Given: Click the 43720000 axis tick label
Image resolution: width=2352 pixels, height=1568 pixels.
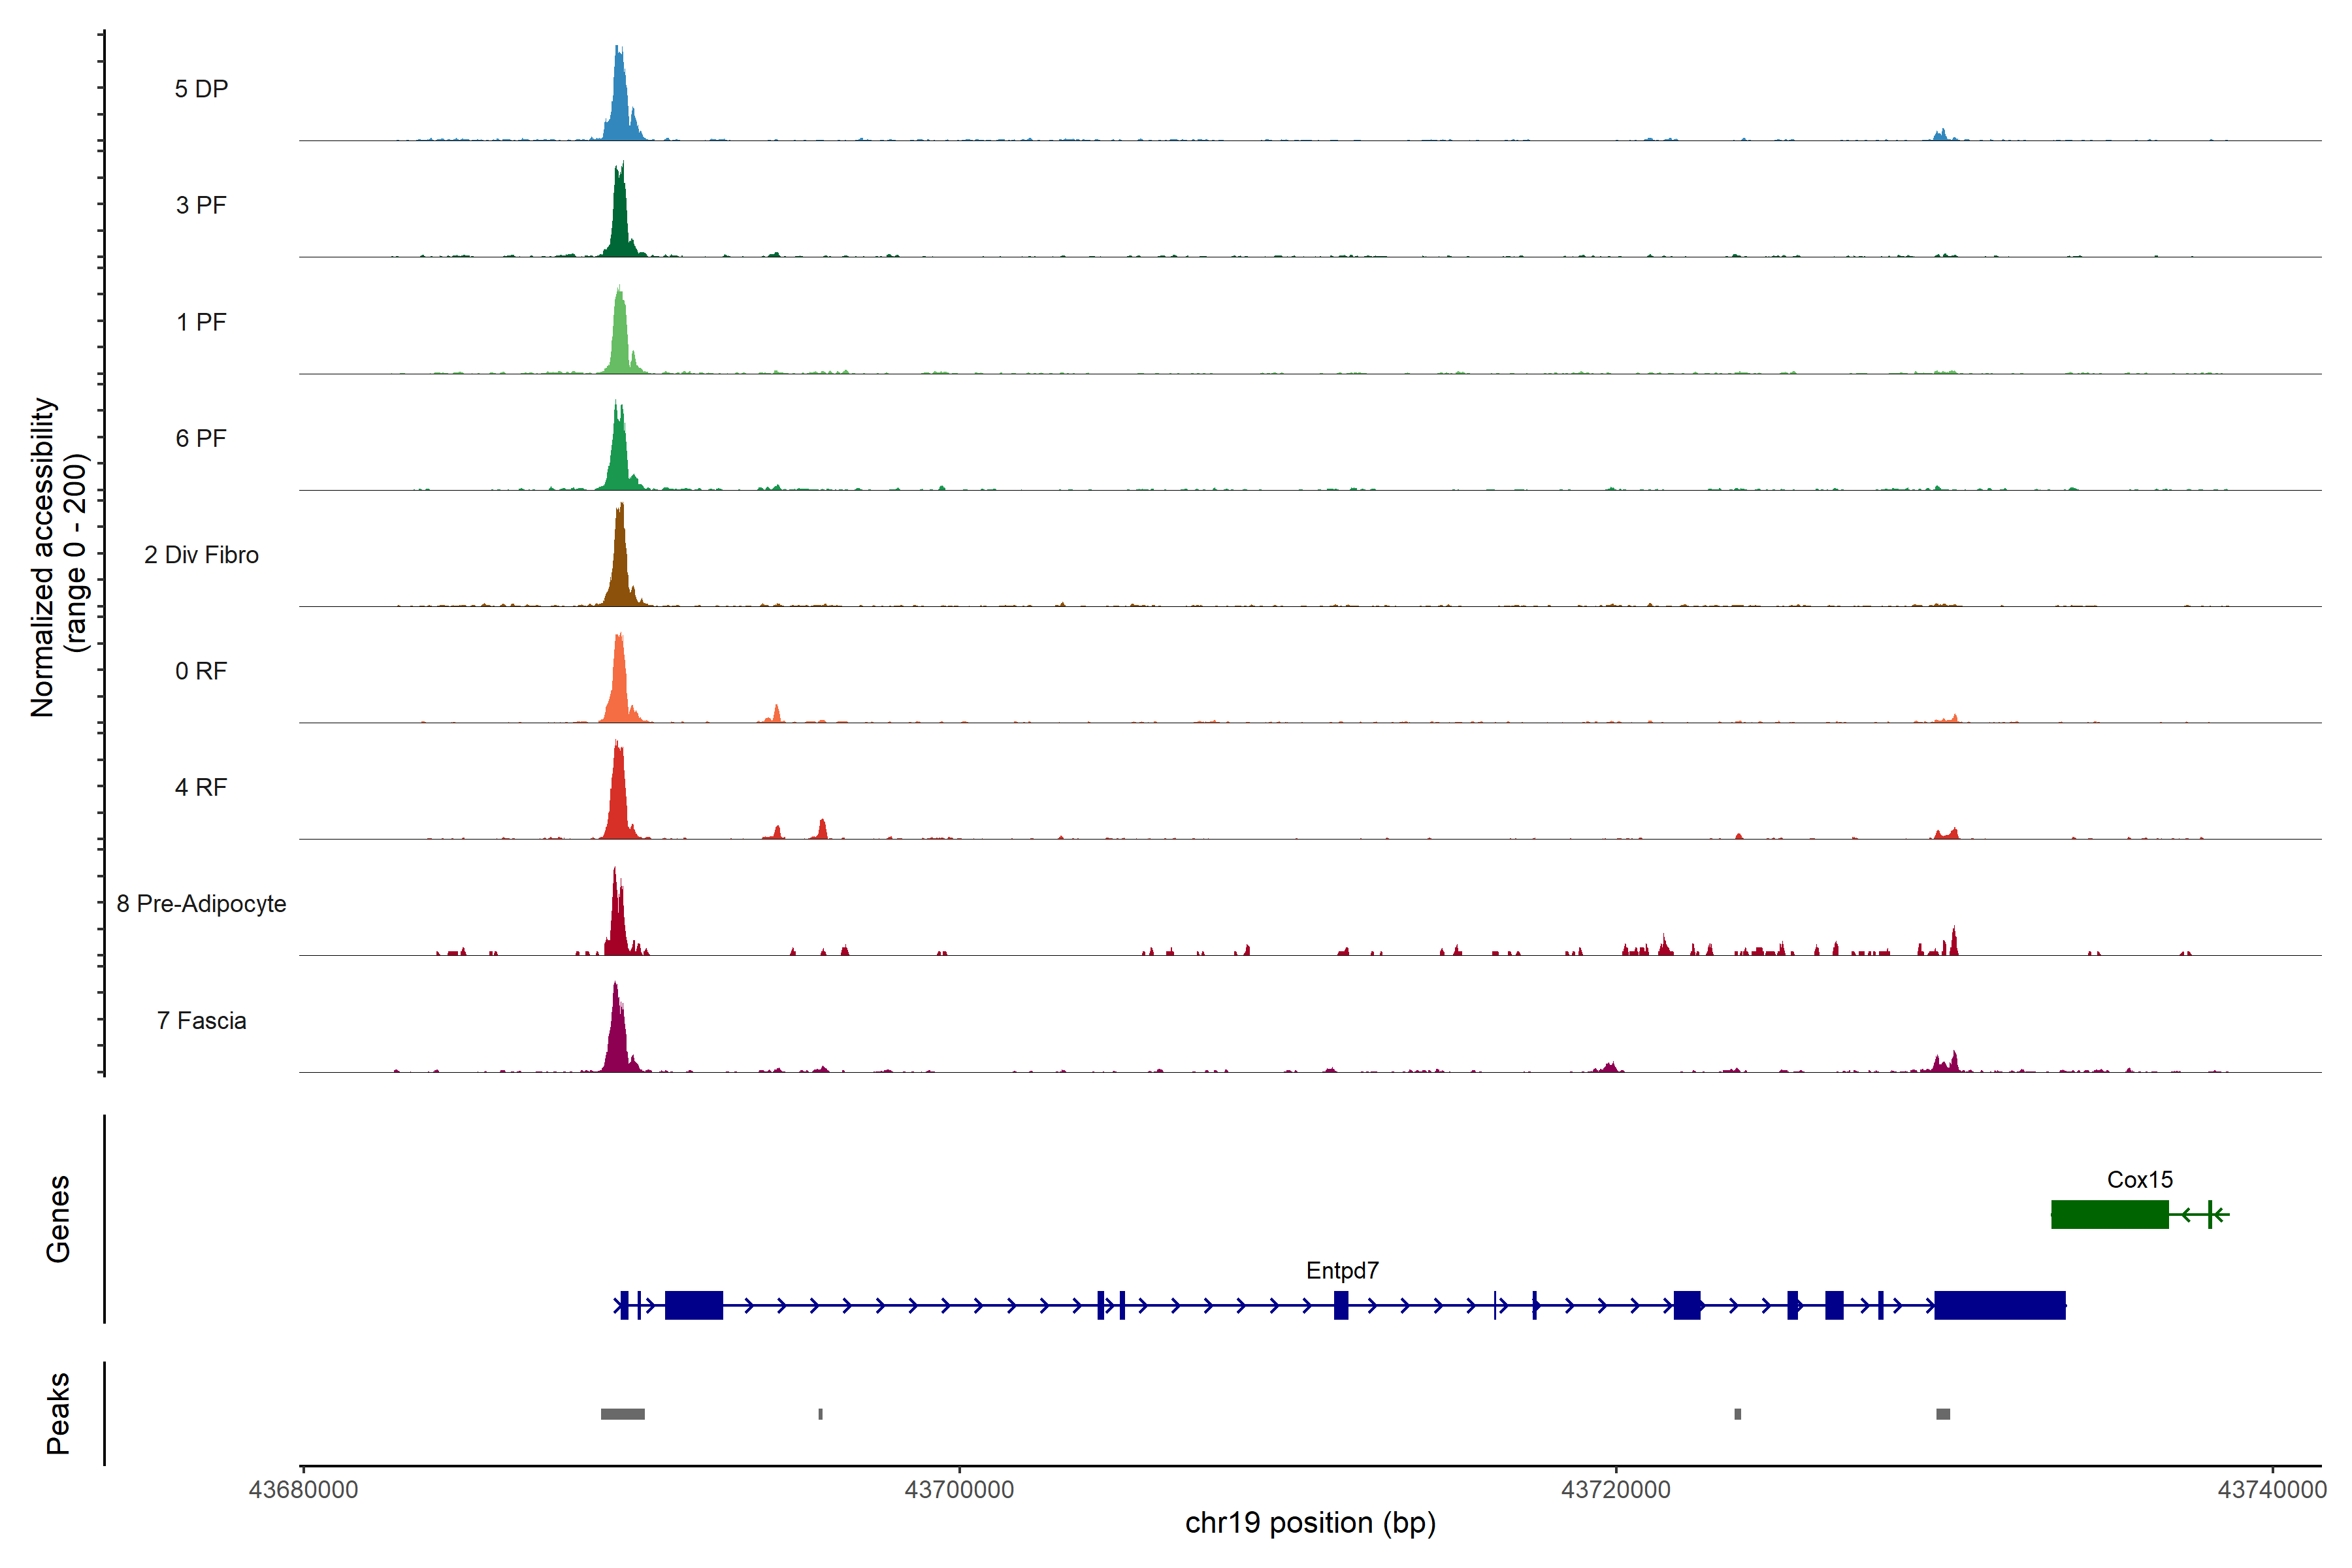Looking at the screenshot, I should click(x=1615, y=1489).
